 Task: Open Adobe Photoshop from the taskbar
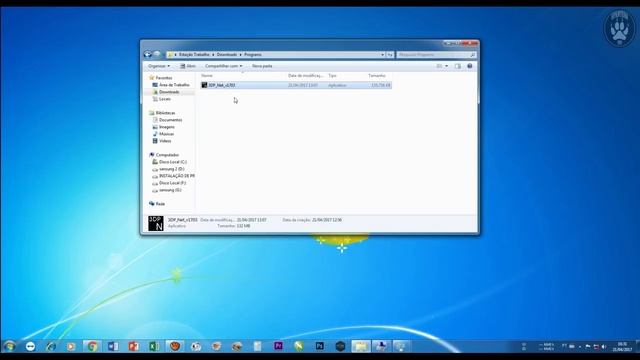(x=320, y=347)
